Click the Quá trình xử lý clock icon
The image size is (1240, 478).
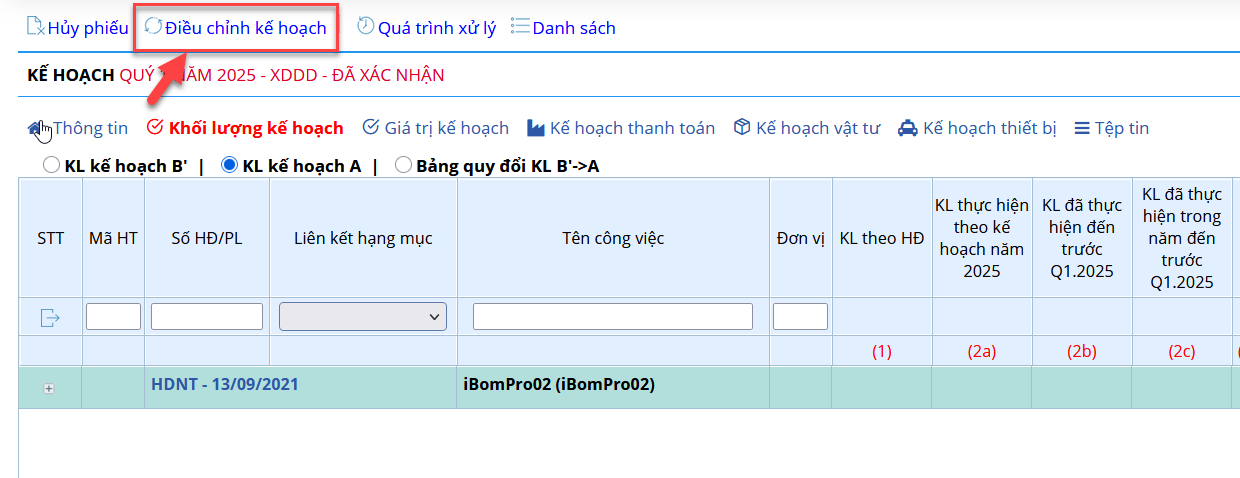pyautogui.click(x=366, y=27)
